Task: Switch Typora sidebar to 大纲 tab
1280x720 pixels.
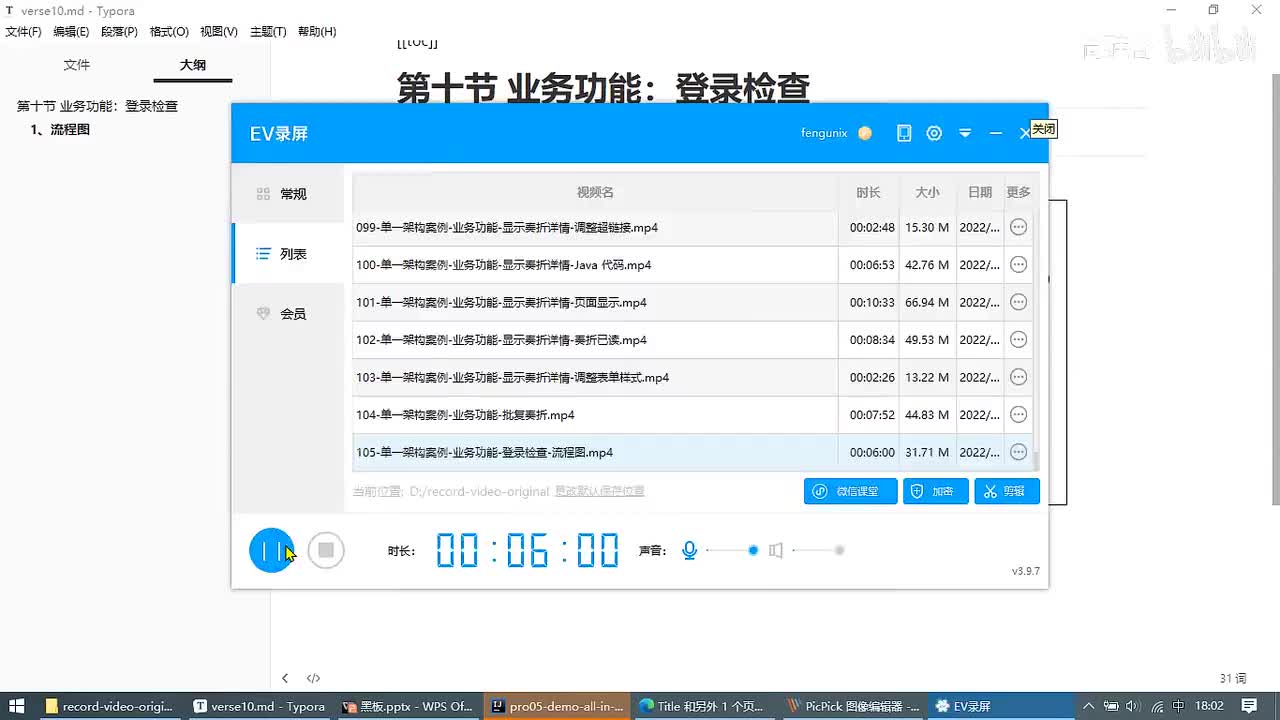Action: pyautogui.click(x=193, y=65)
